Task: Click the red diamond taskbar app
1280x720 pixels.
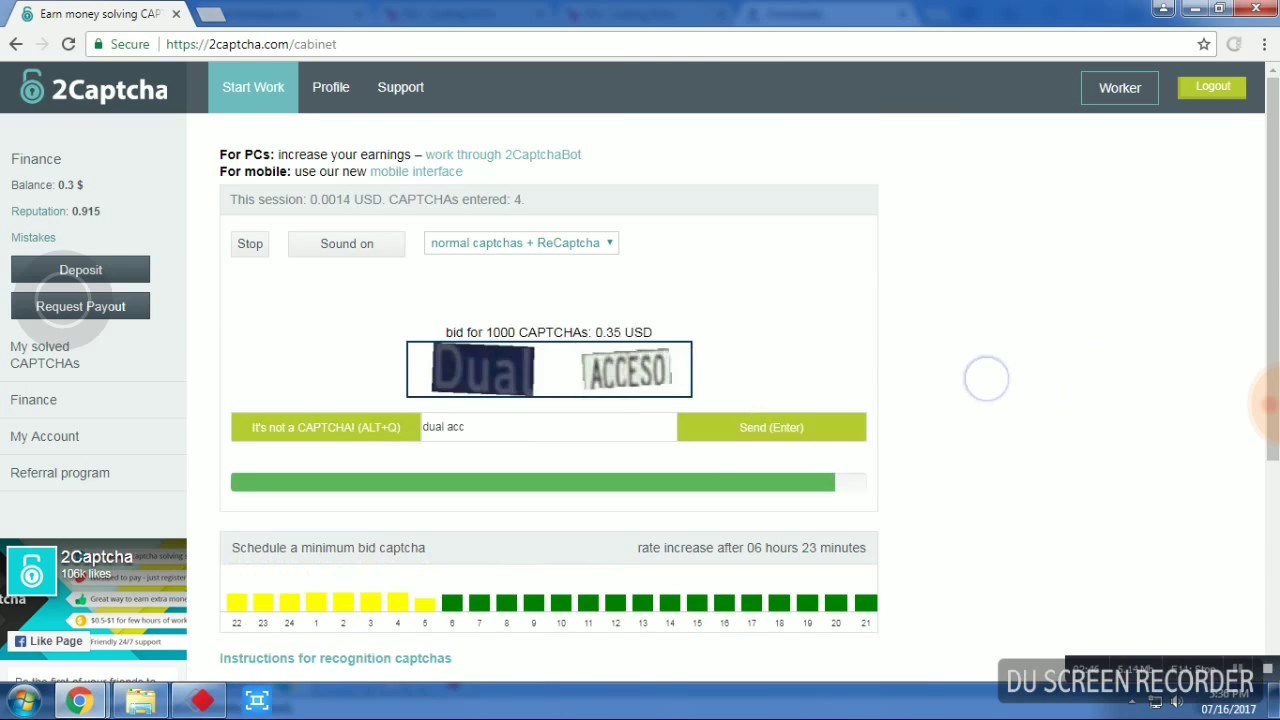Action: [x=202, y=701]
